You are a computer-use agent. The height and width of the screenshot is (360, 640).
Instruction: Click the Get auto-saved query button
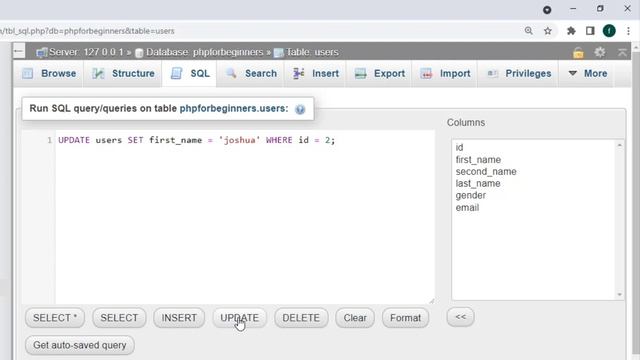click(x=80, y=345)
